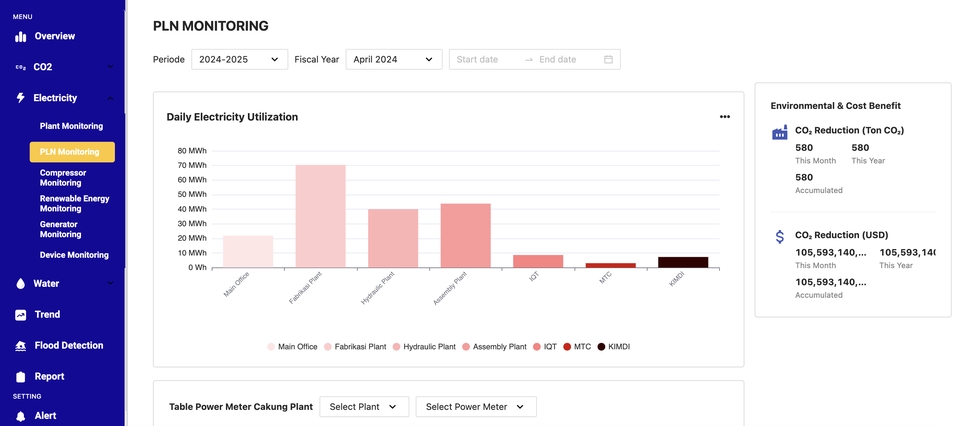The image size is (960, 426).
Task: Click the Report clipboard icon
Action: tap(21, 376)
